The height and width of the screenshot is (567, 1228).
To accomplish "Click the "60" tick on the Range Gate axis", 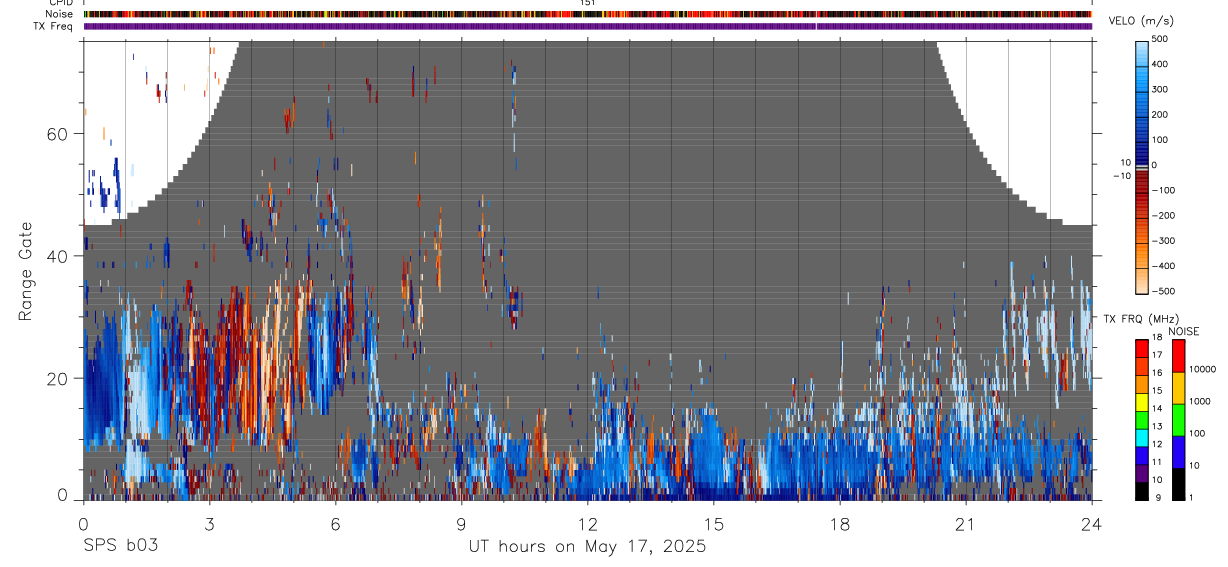I will tap(60, 133).
